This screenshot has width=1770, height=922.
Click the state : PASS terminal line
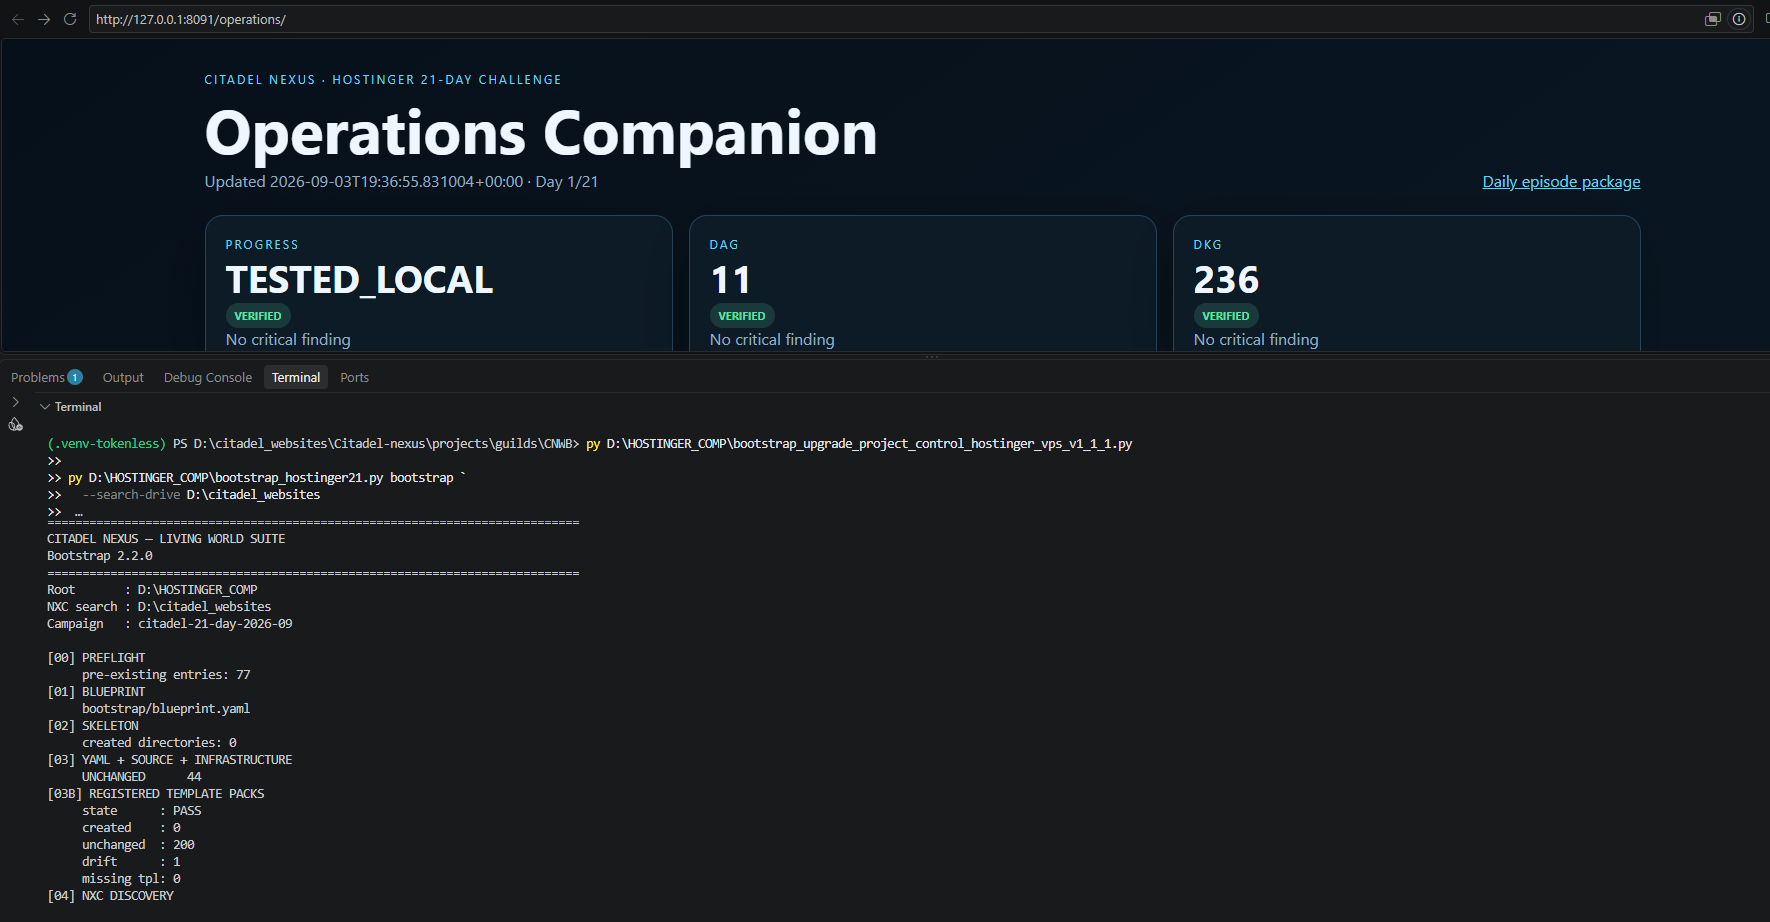[142, 811]
